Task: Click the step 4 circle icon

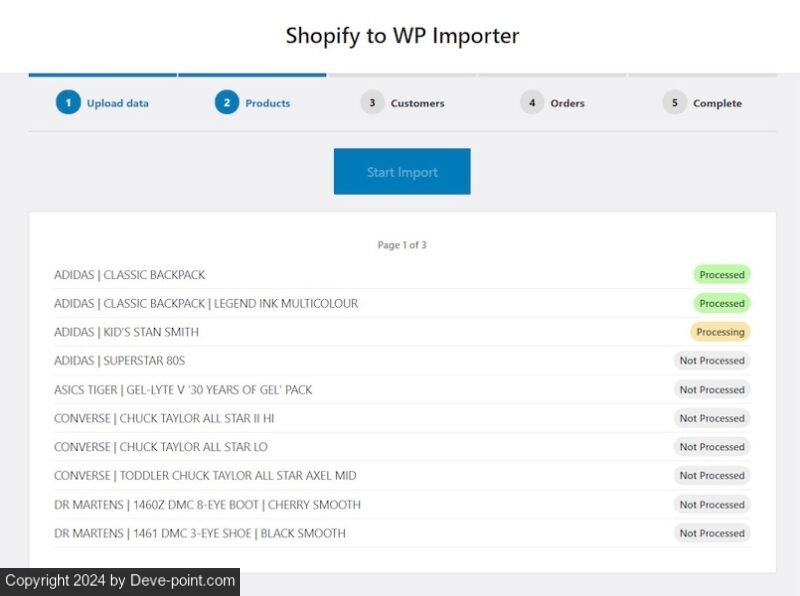Action: pyautogui.click(x=532, y=102)
